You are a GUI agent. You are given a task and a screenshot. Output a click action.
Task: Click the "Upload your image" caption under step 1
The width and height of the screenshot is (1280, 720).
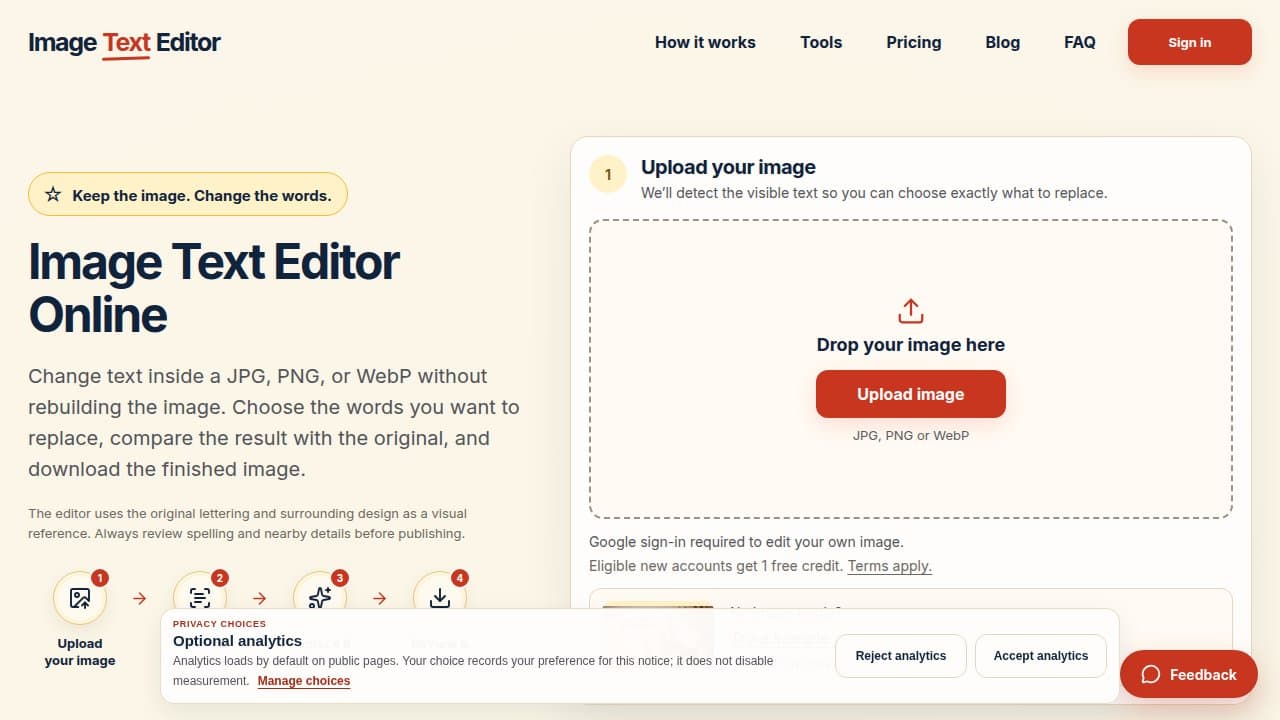tap(80, 652)
